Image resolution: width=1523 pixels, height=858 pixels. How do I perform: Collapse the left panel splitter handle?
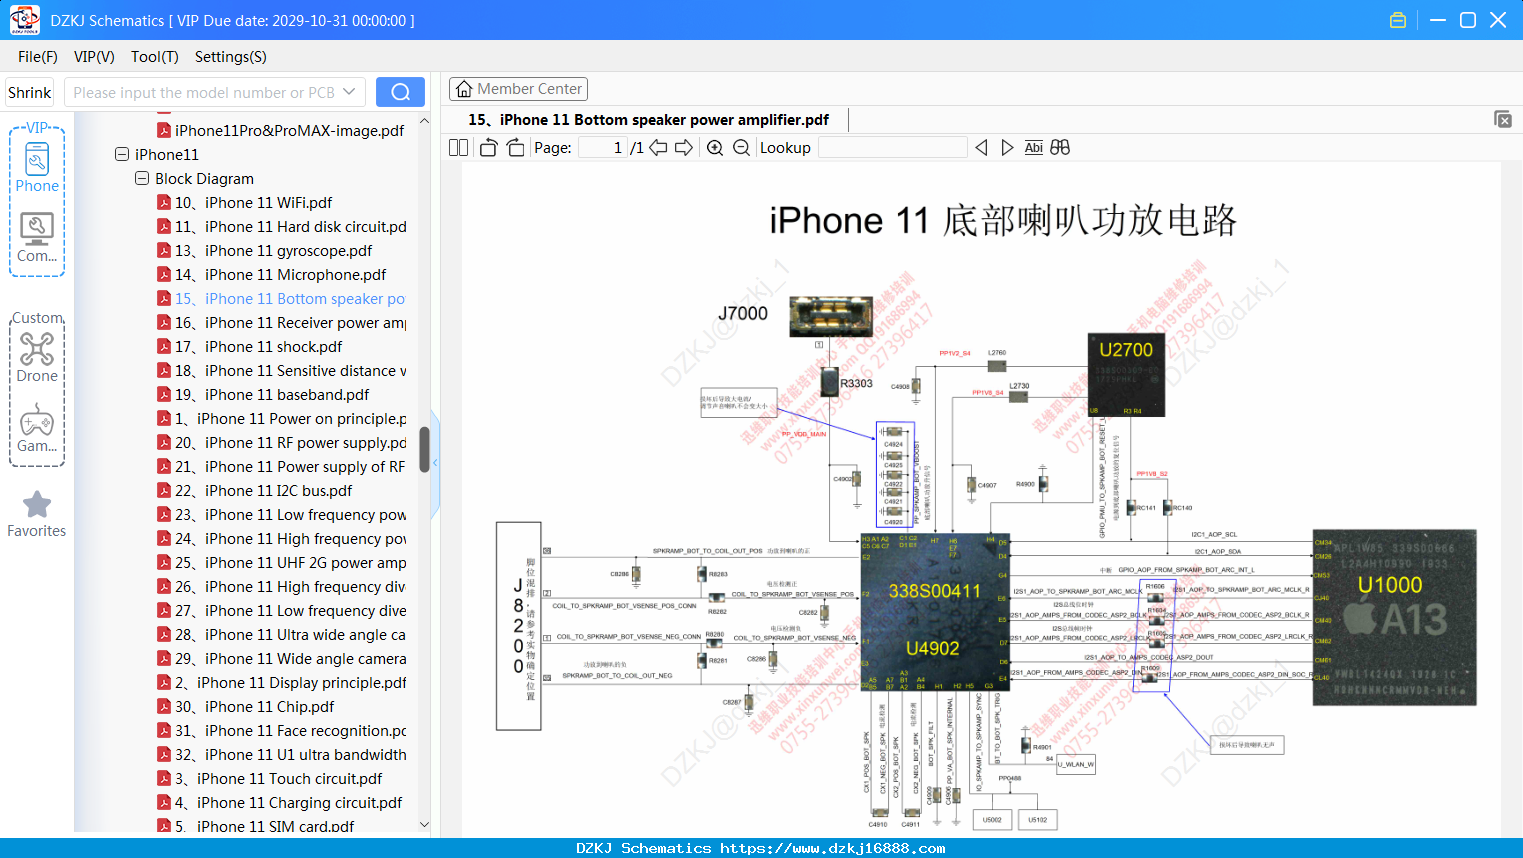[435, 464]
